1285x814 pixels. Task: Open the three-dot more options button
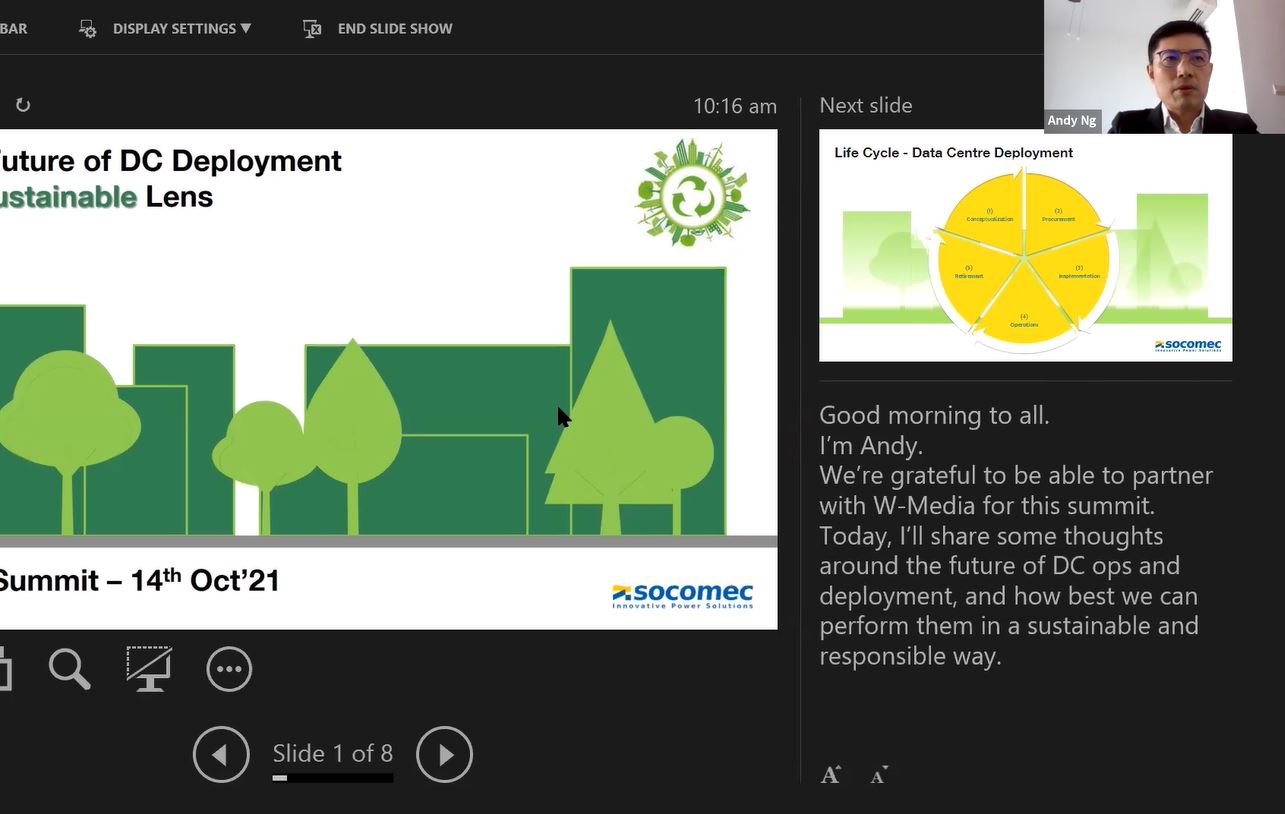click(229, 669)
